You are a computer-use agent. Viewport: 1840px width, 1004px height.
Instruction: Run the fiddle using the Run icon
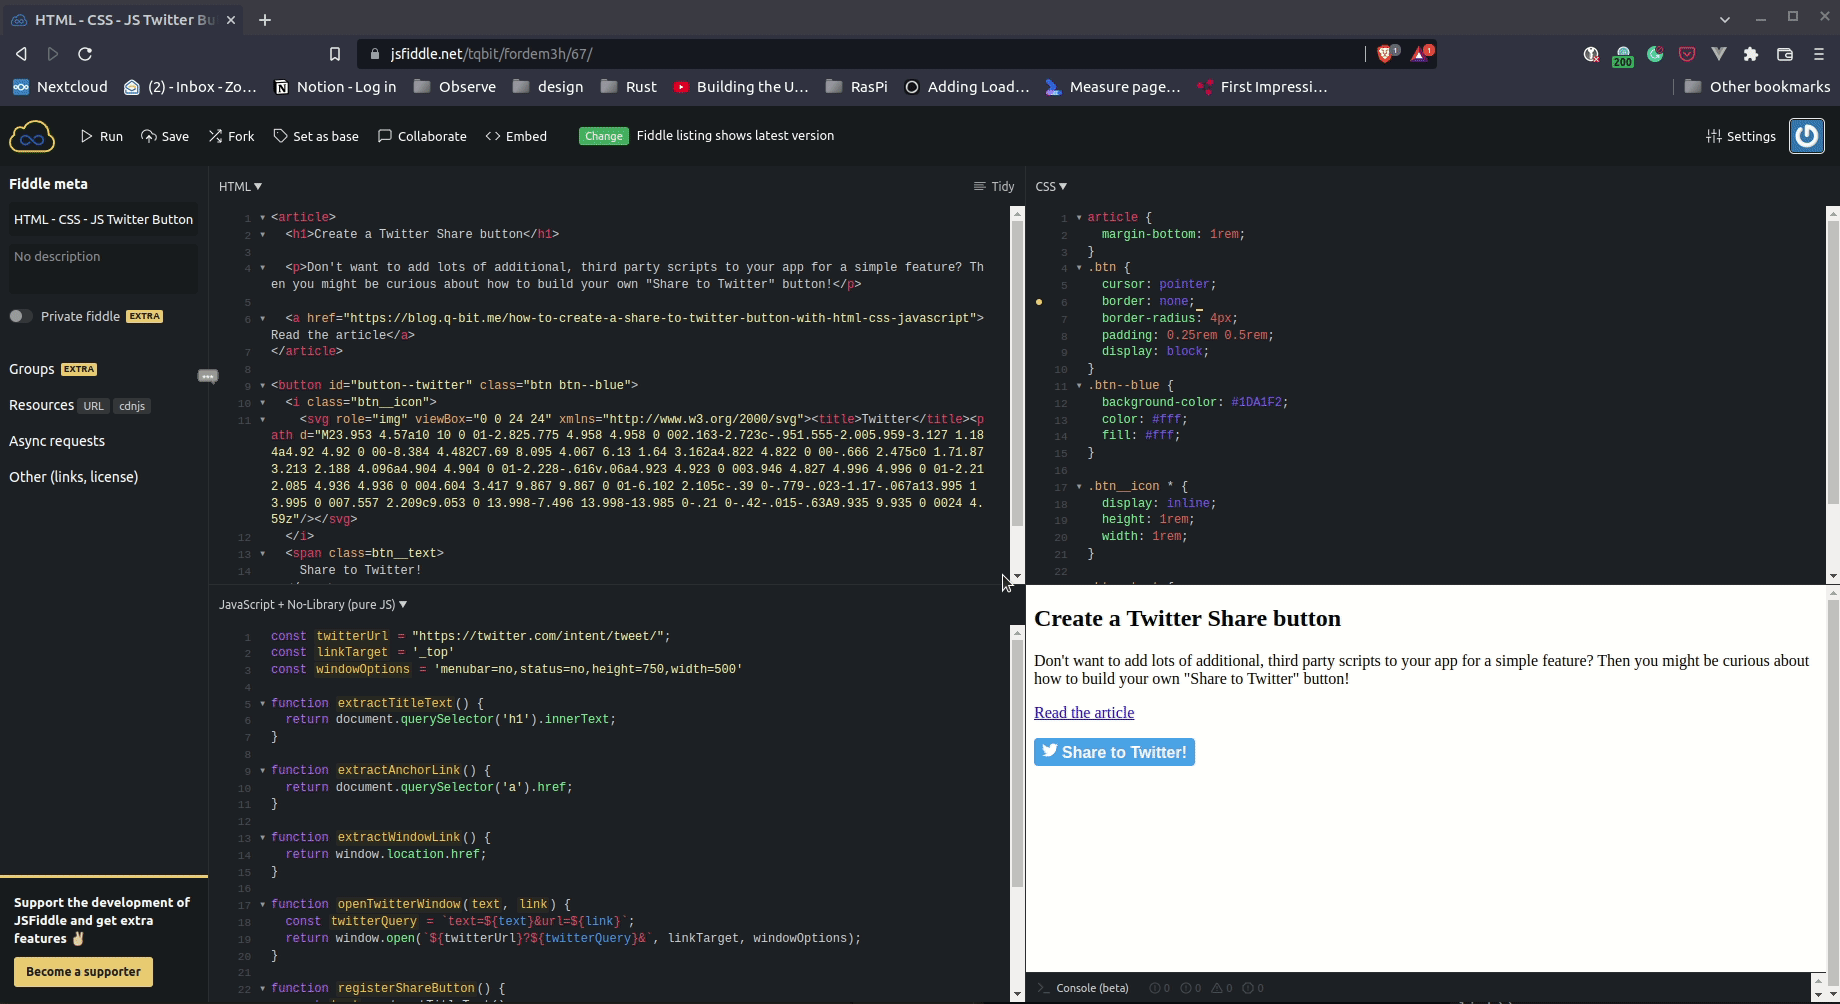pyautogui.click(x=101, y=136)
